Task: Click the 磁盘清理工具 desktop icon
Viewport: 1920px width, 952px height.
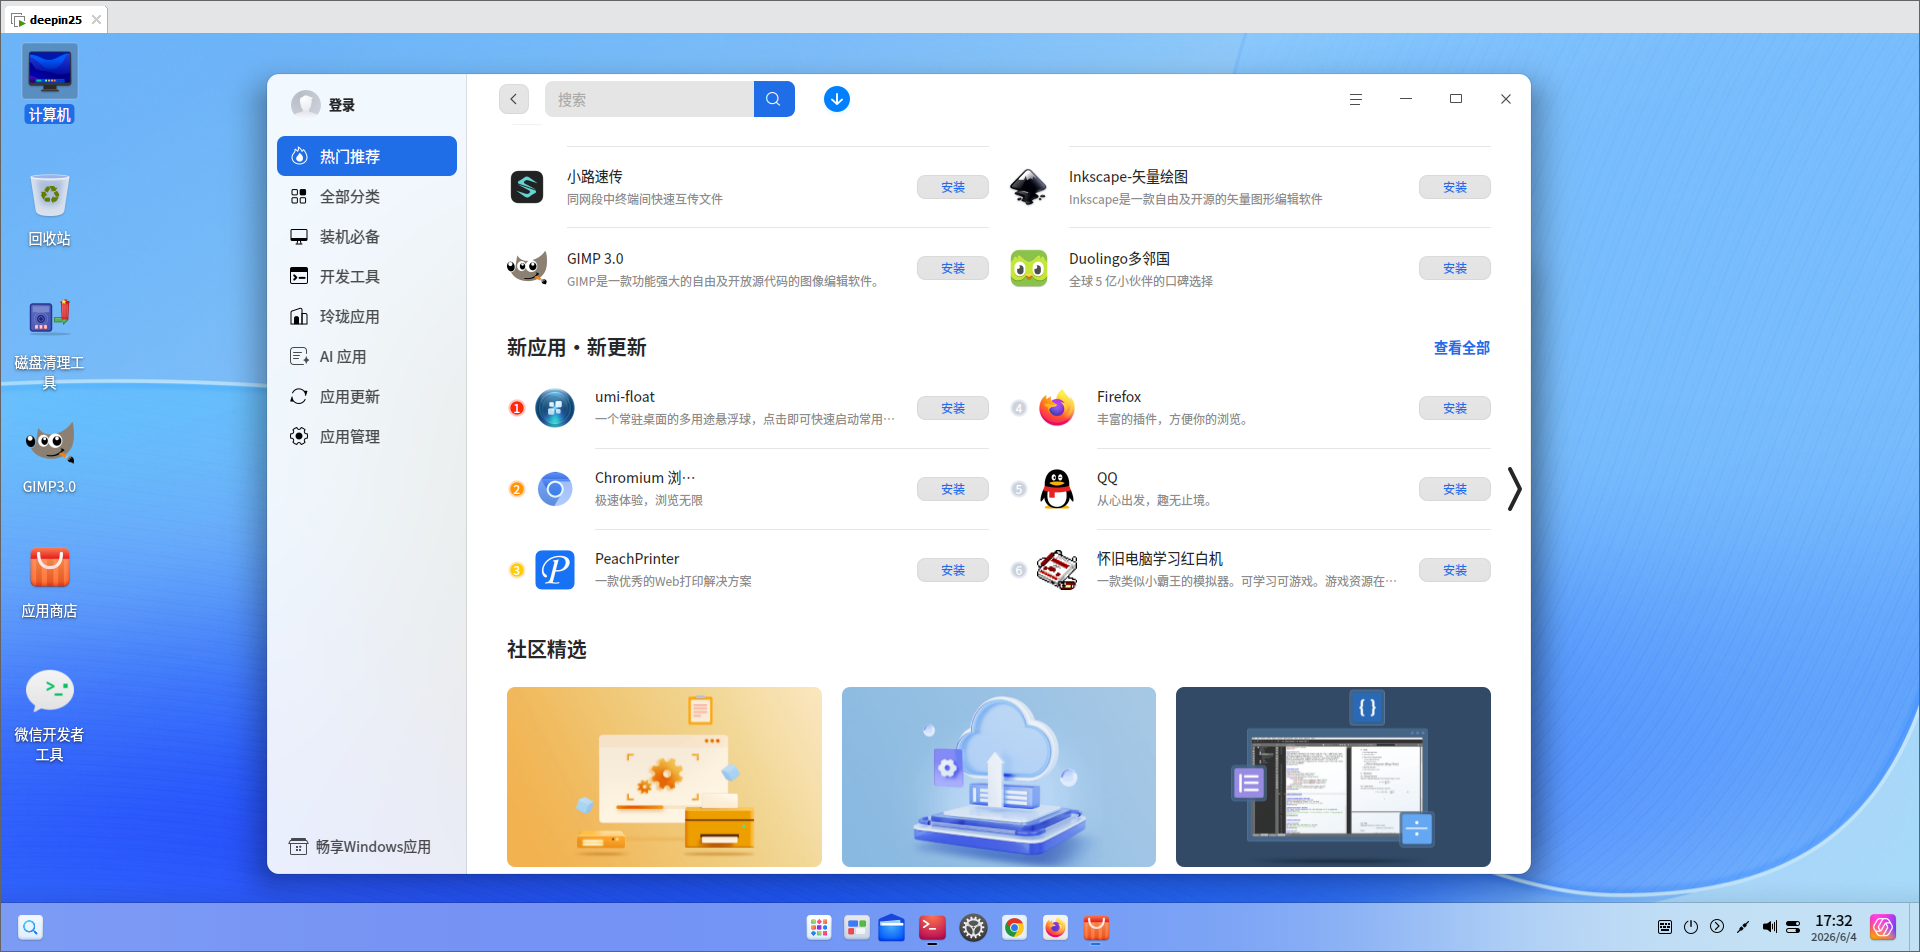Action: tap(49, 344)
